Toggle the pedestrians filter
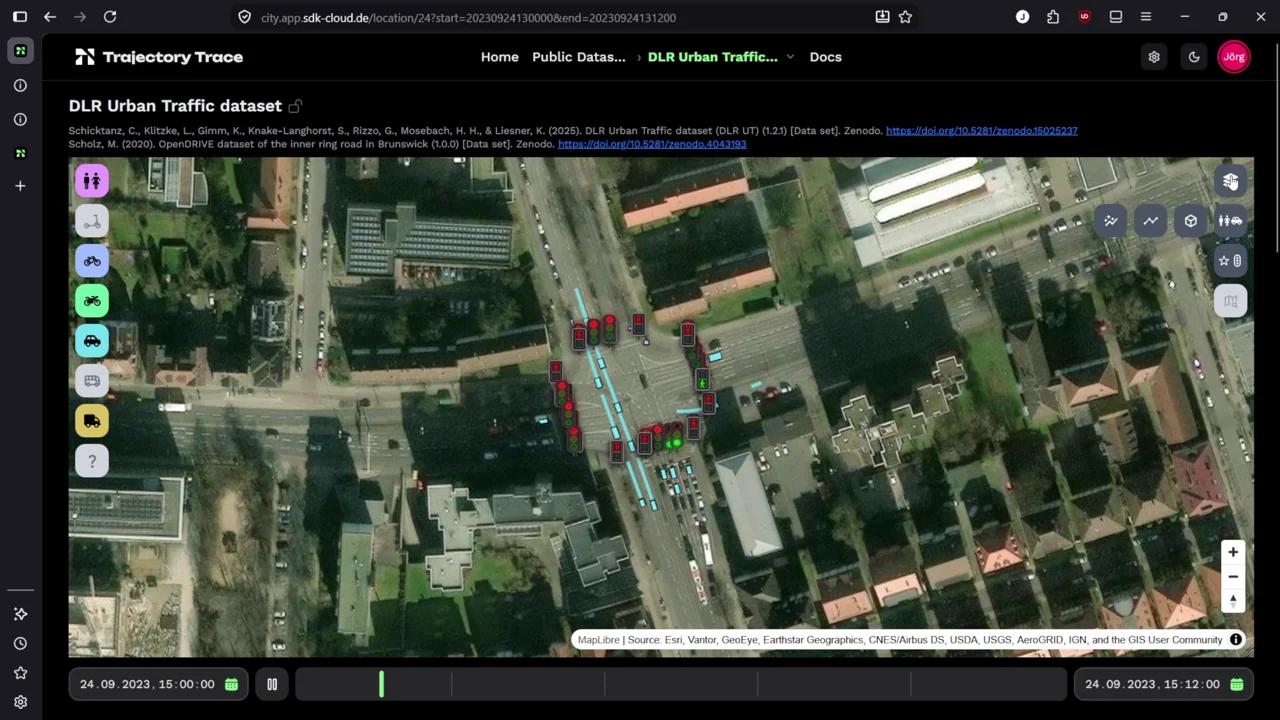 point(92,181)
